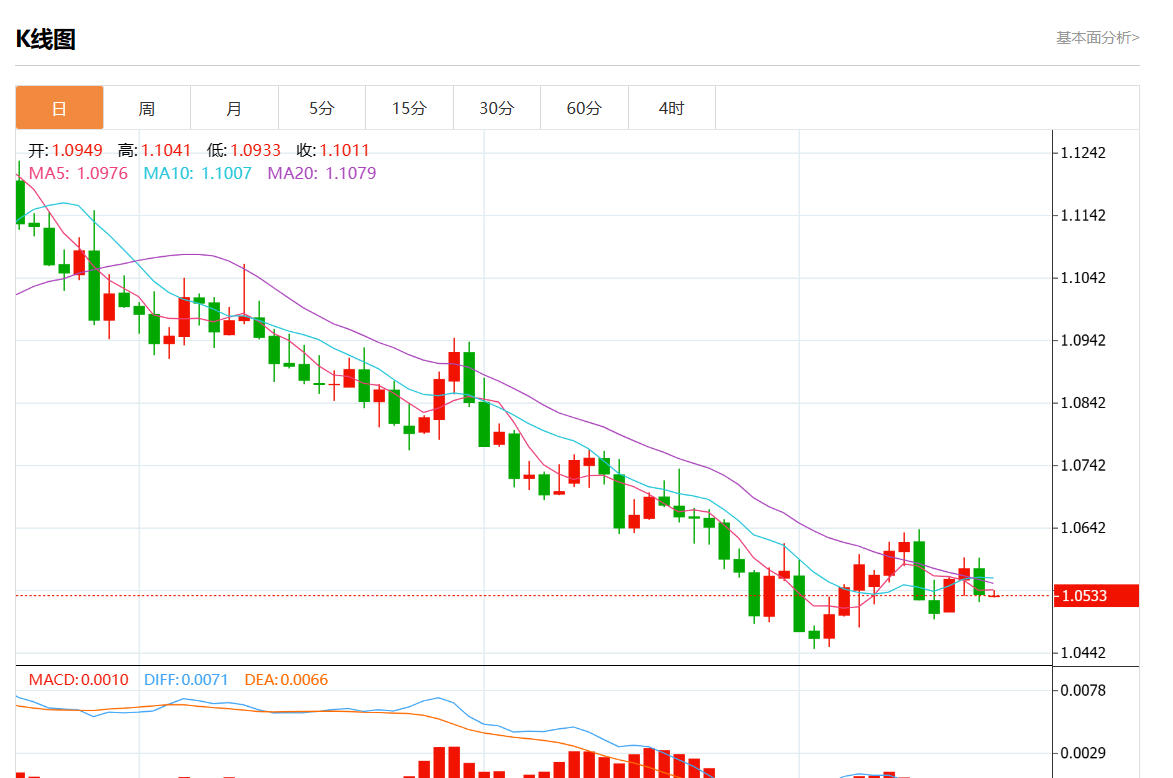Click the K线图 heading
1173x778 pixels.
click(x=46, y=39)
